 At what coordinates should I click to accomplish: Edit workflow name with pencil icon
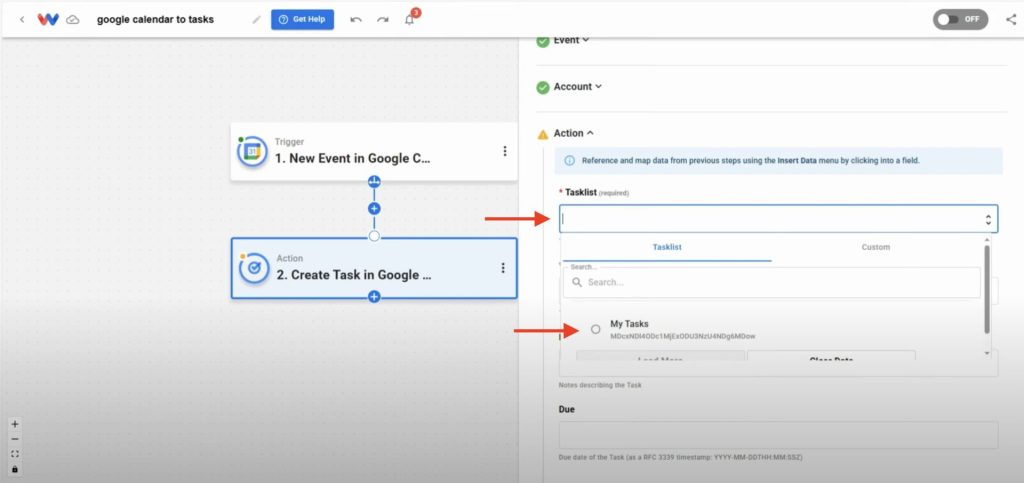coord(256,20)
